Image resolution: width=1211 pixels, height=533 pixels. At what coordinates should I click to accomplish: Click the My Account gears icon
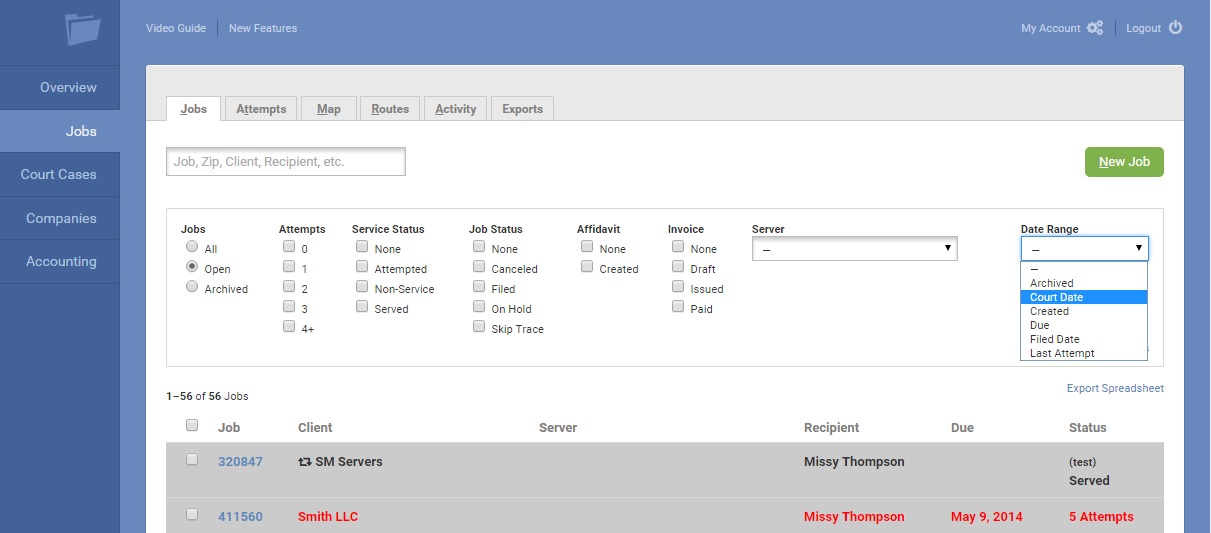(1095, 28)
